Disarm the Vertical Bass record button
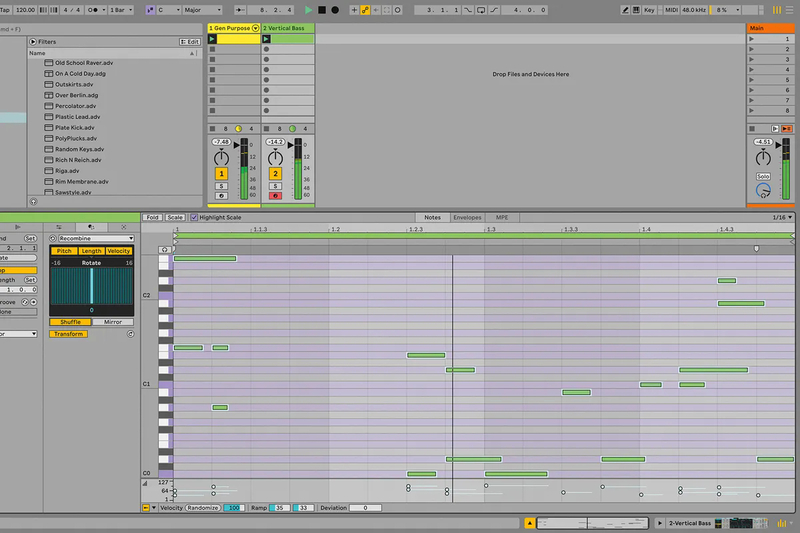The height and width of the screenshot is (533, 800). click(x=276, y=196)
